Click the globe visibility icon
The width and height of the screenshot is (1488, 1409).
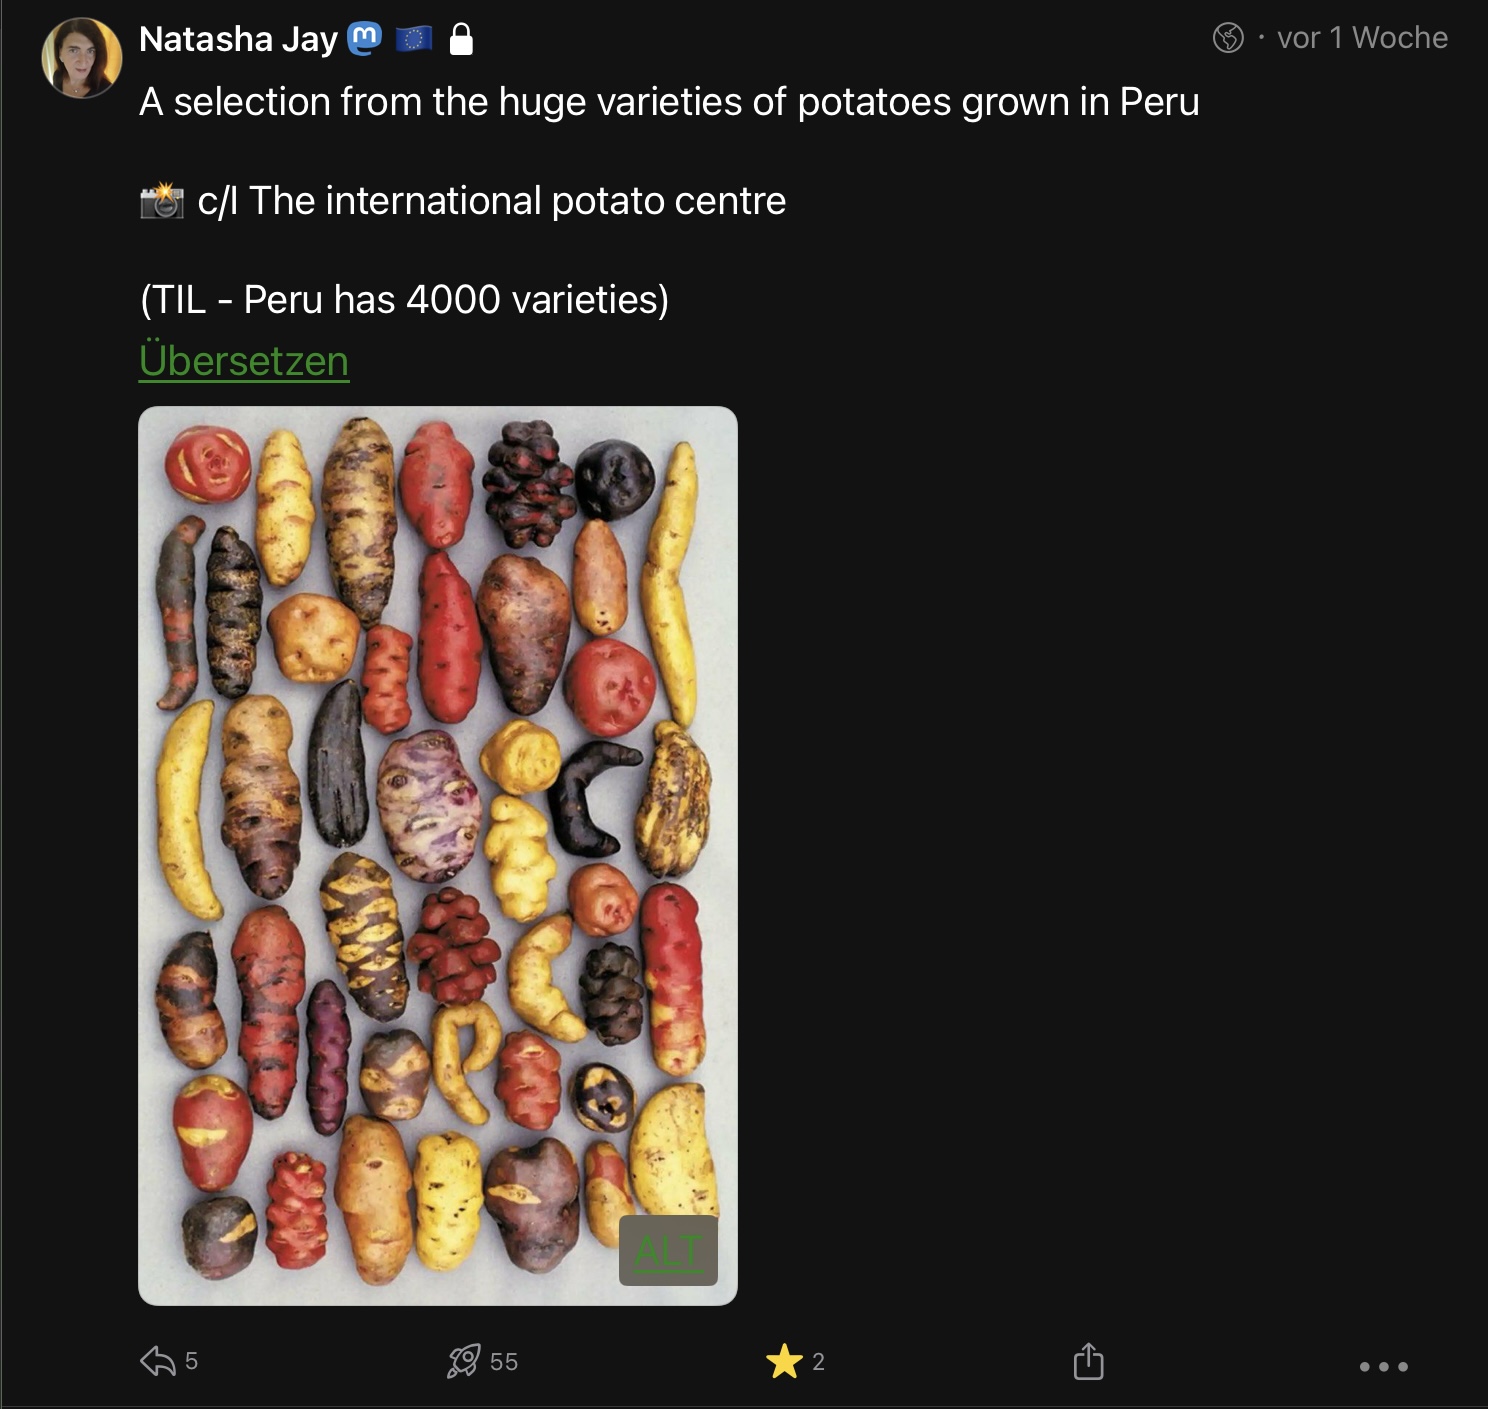1228,38
